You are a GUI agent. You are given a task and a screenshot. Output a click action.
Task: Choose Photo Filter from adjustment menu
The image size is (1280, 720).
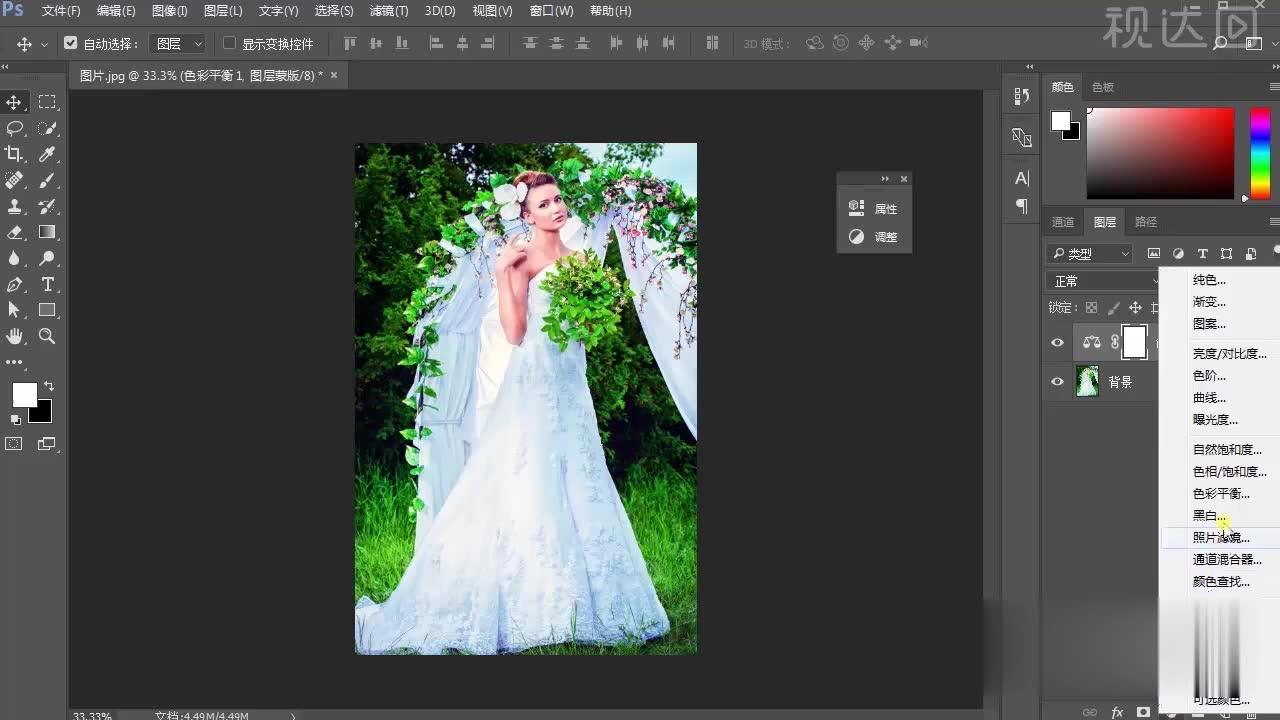(x=1221, y=538)
